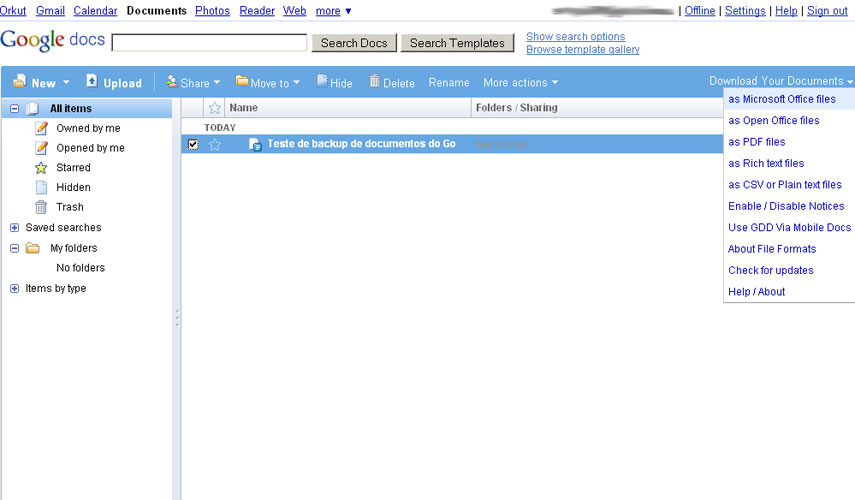The height and width of the screenshot is (500, 855).
Task: Click the Owned by me pencil icon
Action: (41, 128)
